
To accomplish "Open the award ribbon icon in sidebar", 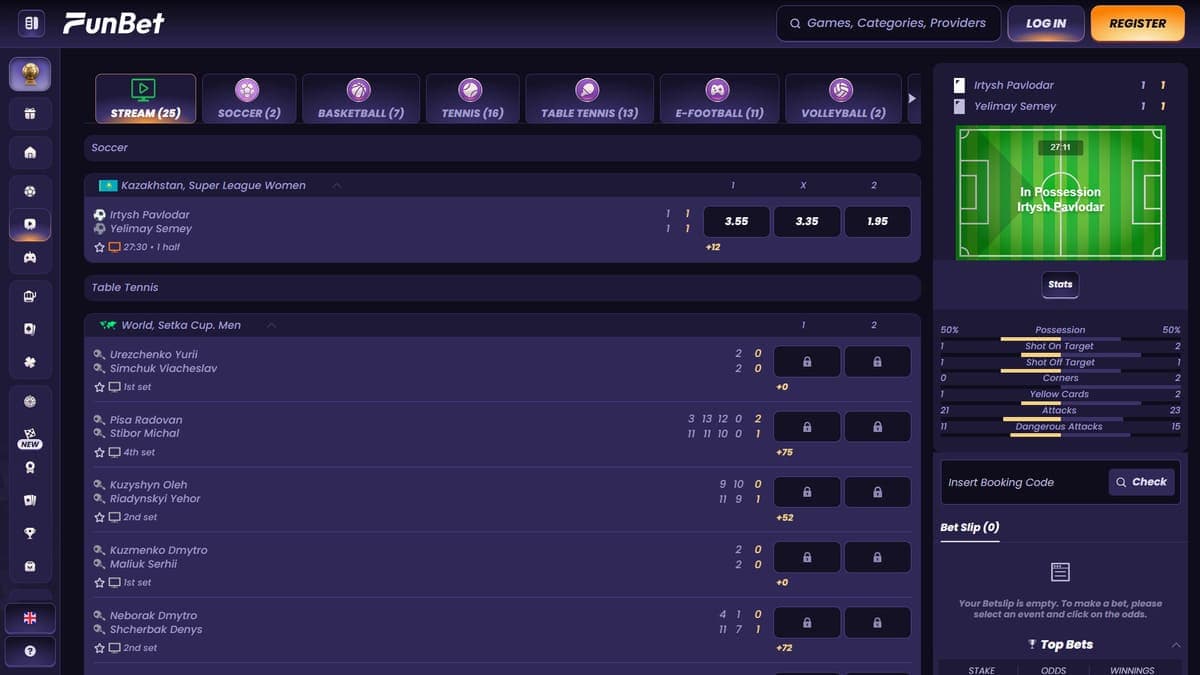I will coord(30,466).
